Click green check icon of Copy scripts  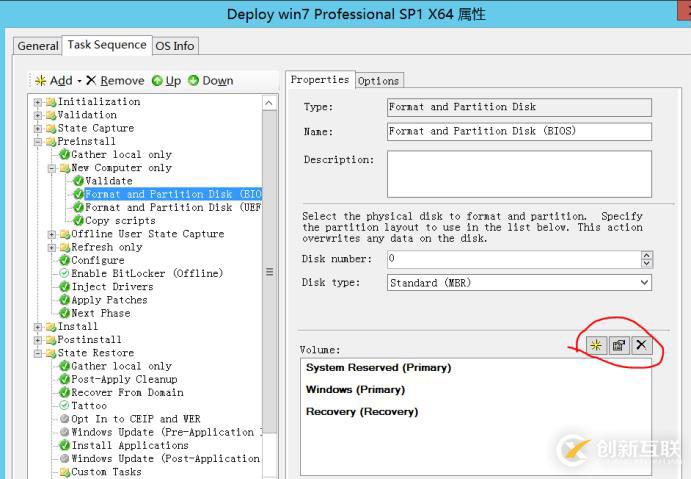click(x=78, y=220)
